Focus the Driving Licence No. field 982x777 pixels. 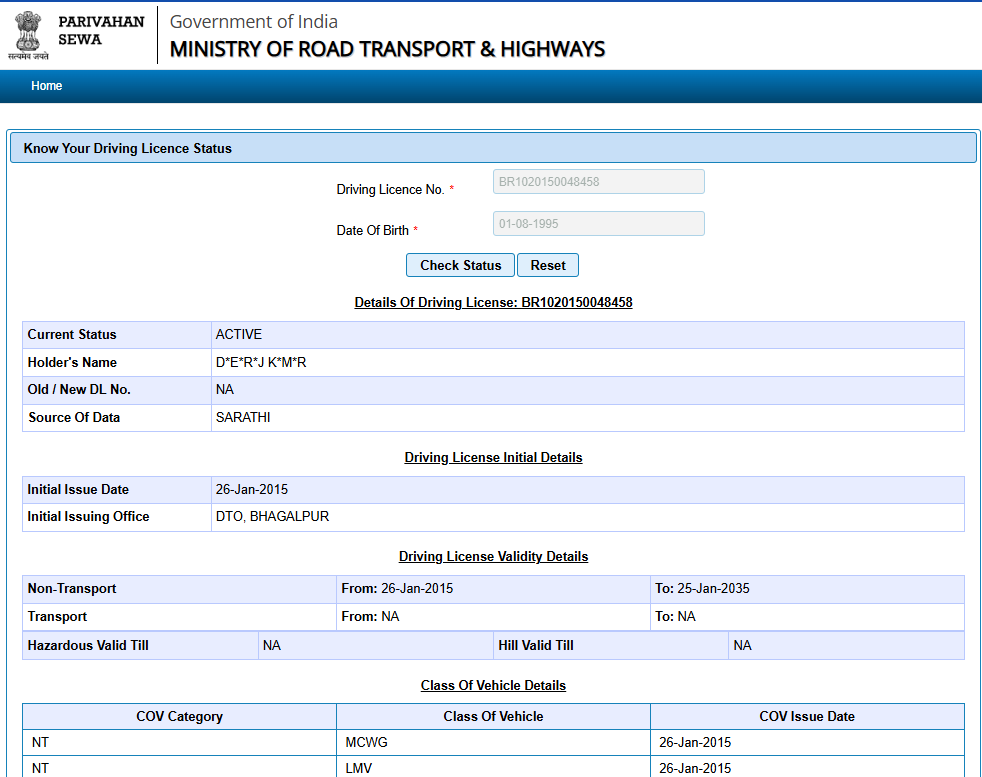click(x=599, y=182)
